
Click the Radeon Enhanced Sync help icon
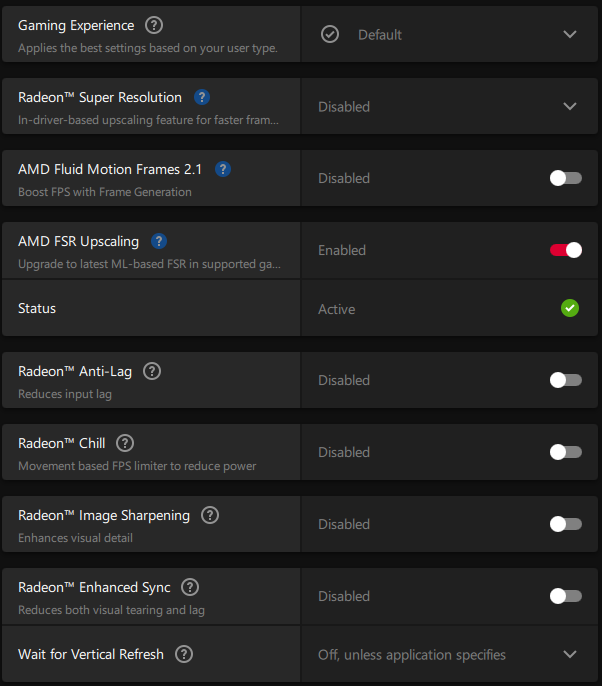(190, 587)
